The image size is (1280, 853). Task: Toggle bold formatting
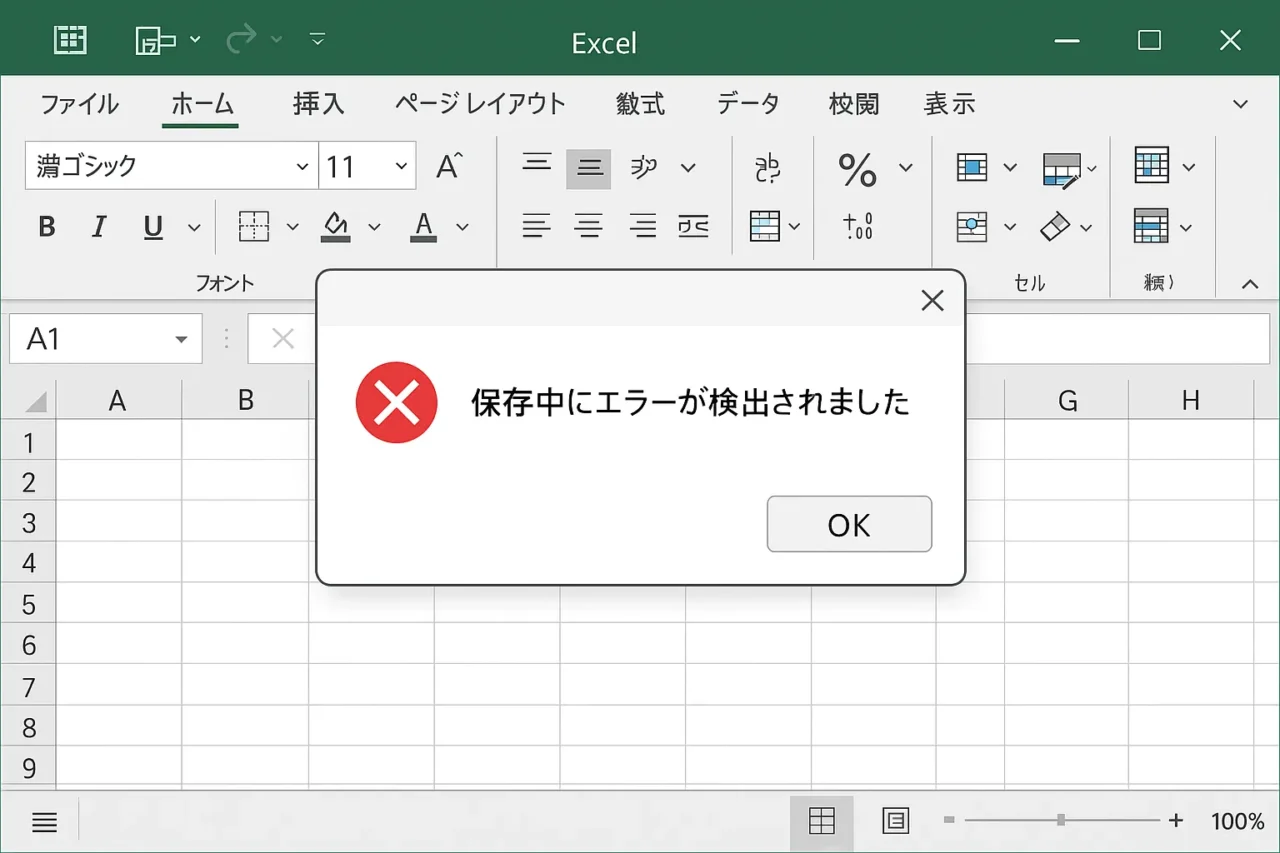46,226
